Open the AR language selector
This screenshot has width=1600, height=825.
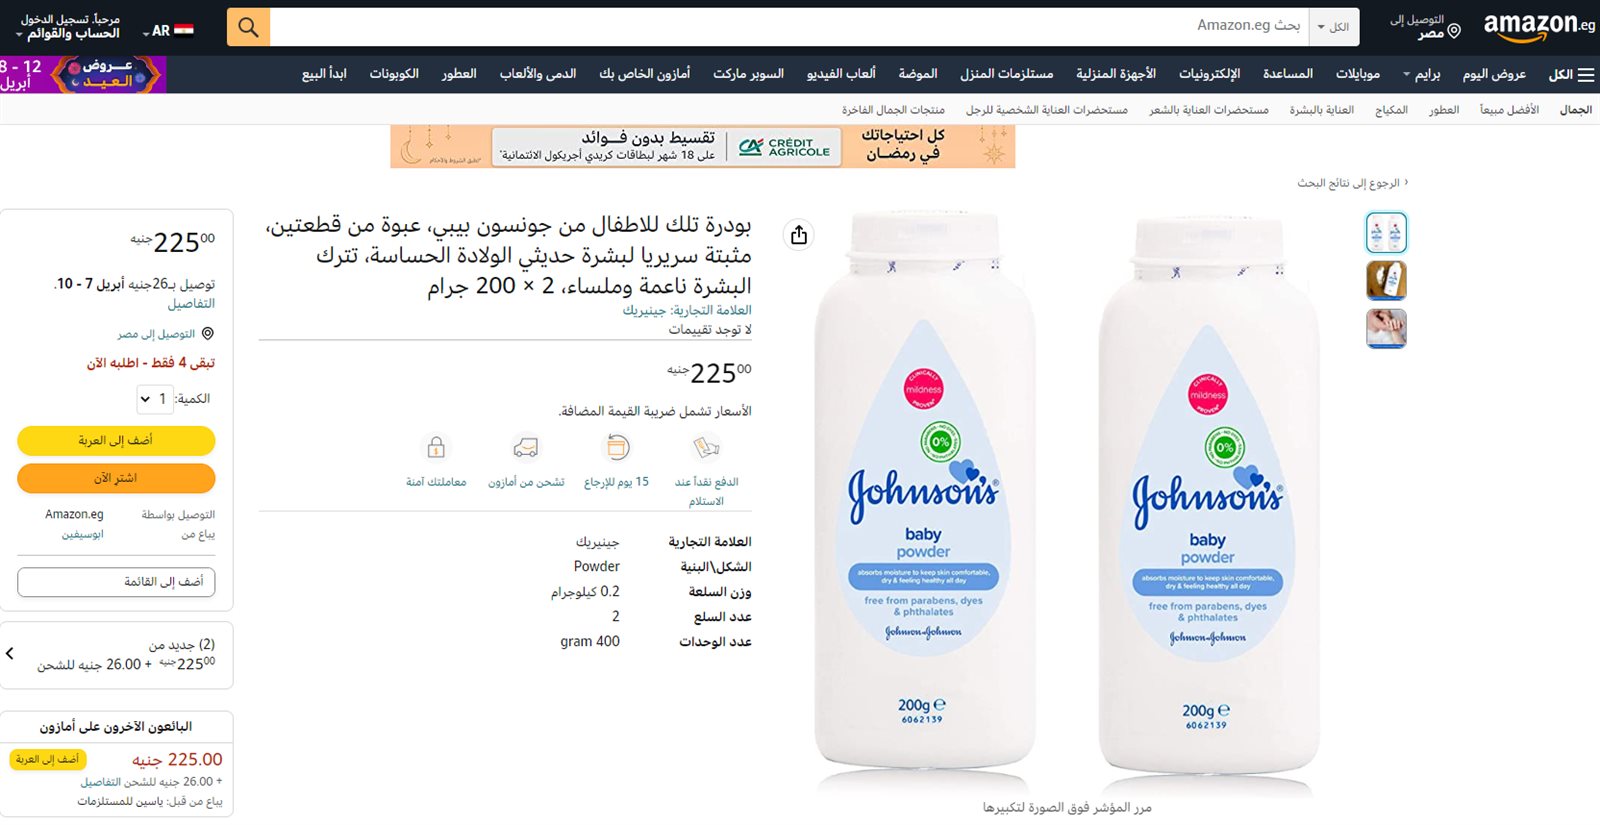(168, 31)
